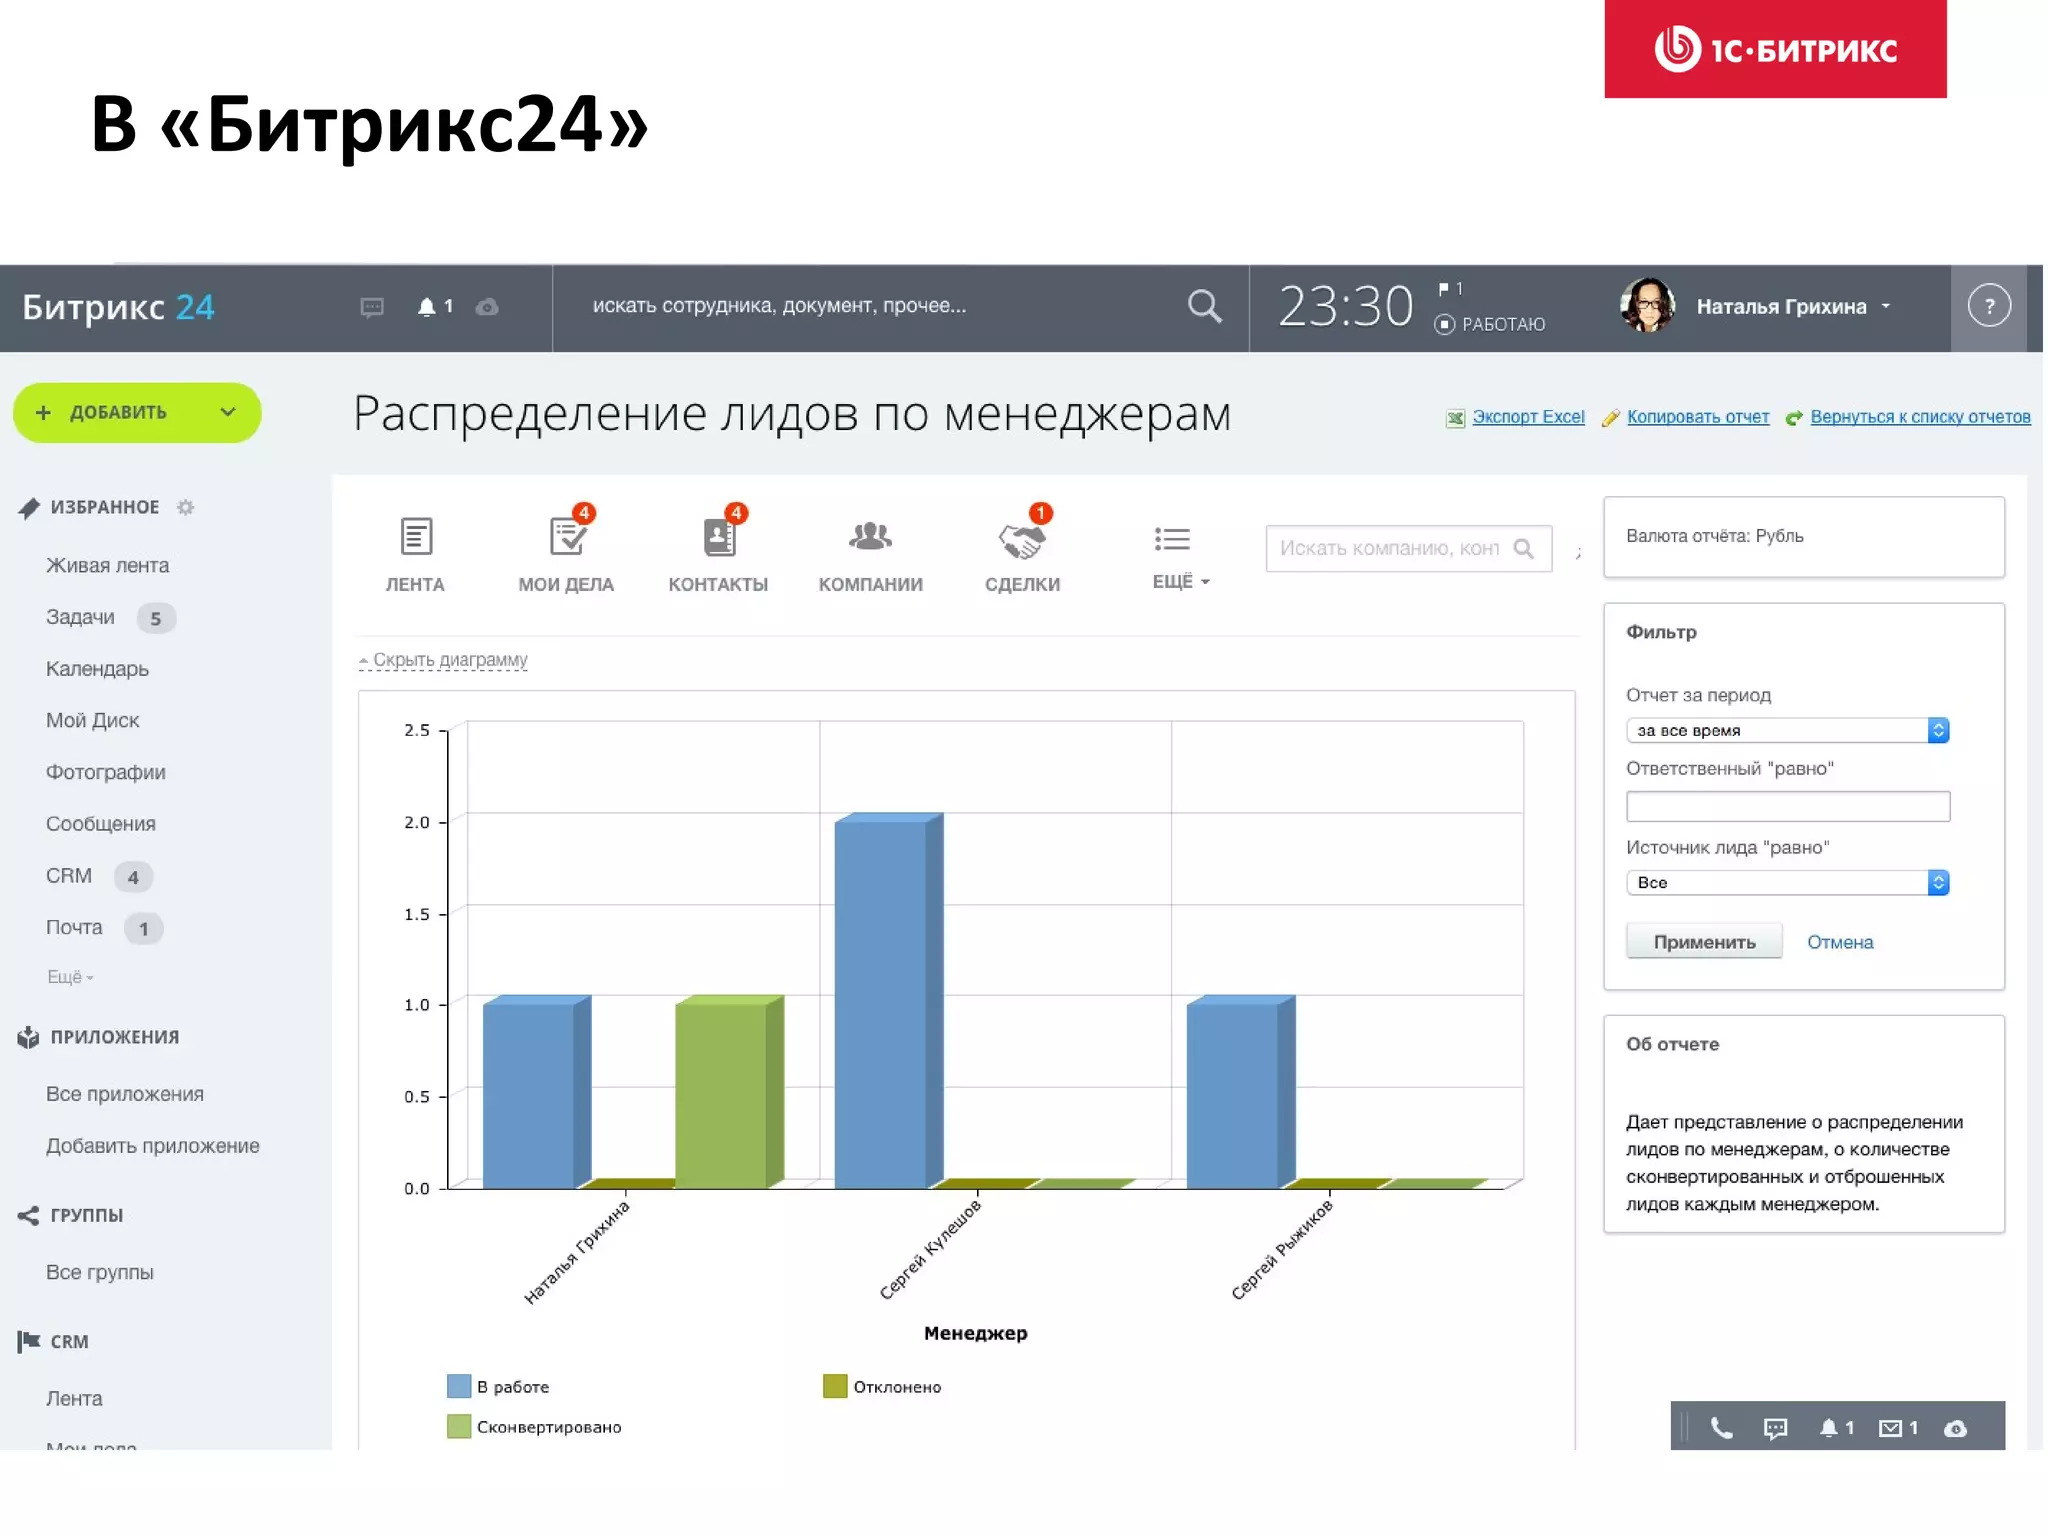The height and width of the screenshot is (1536, 2048).
Task: Click the notification bell in top header
Action: (427, 307)
